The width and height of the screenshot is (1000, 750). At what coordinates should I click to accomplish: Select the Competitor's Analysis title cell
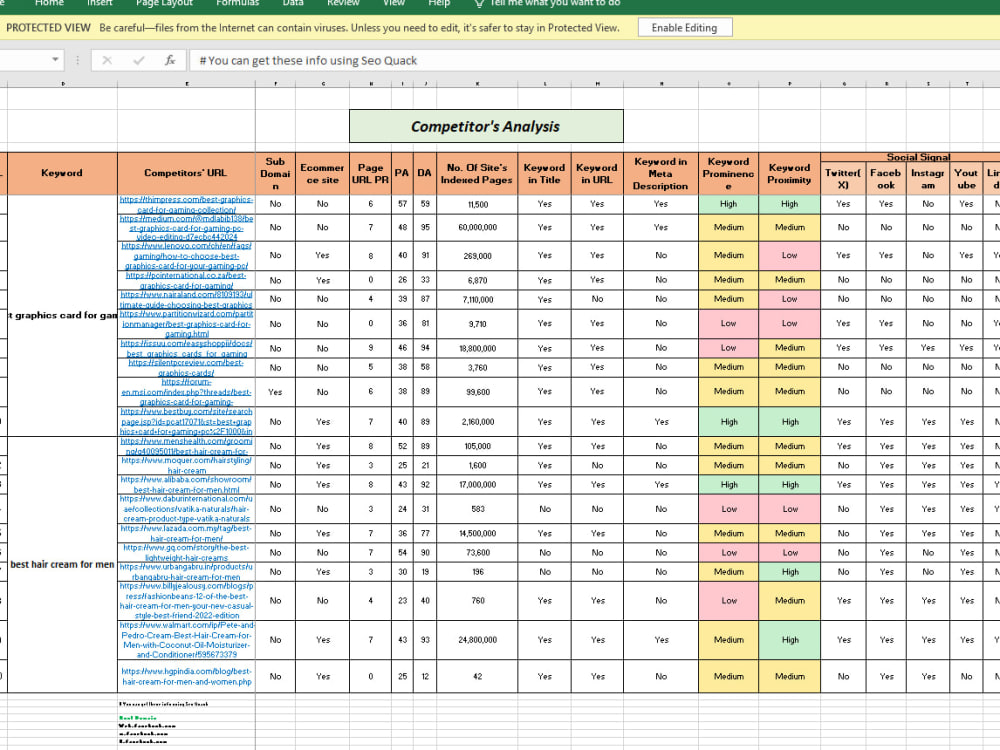coord(486,126)
